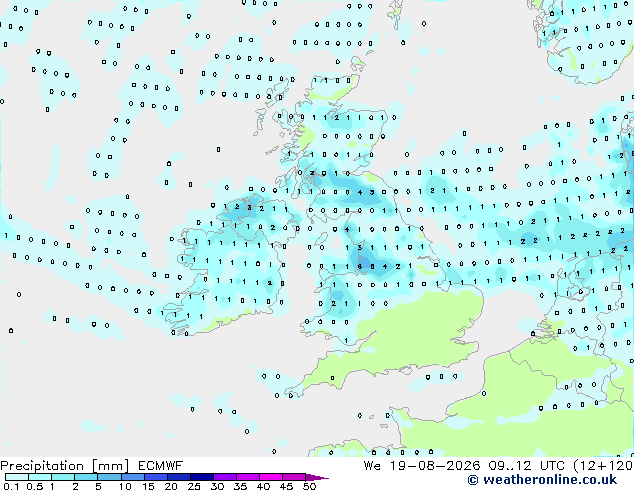Click the '10' legend scale label
This screenshot has height=490, width=634.
coord(125,486)
